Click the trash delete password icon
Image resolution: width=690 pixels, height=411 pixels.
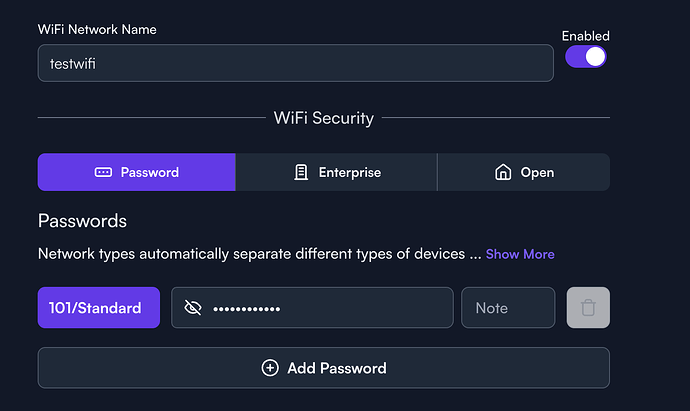[x=588, y=308]
